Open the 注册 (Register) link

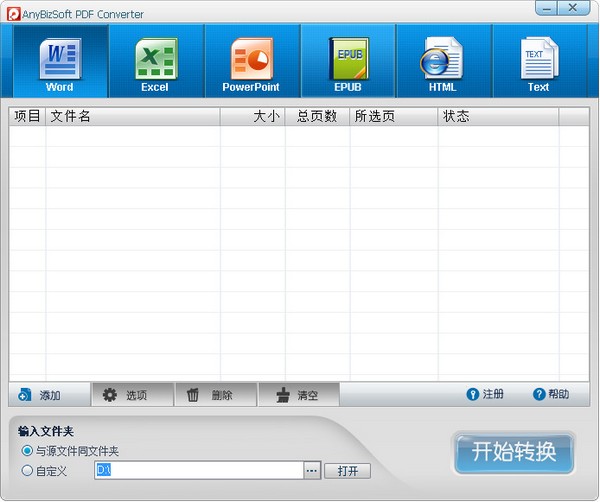[x=485, y=394]
